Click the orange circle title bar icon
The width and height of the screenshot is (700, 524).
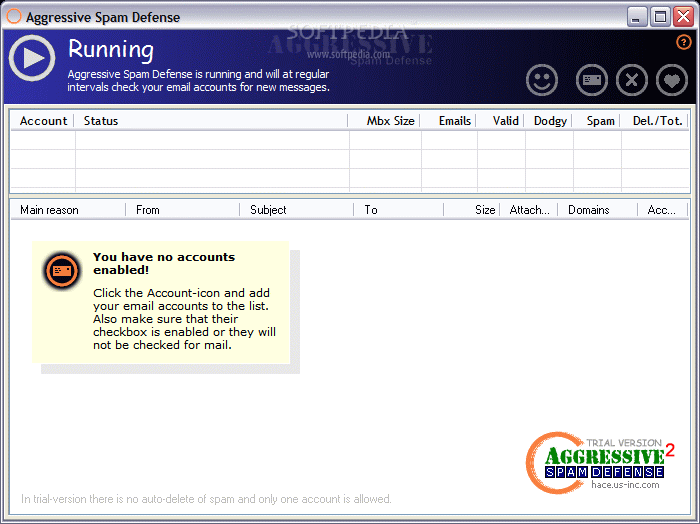coord(14,17)
